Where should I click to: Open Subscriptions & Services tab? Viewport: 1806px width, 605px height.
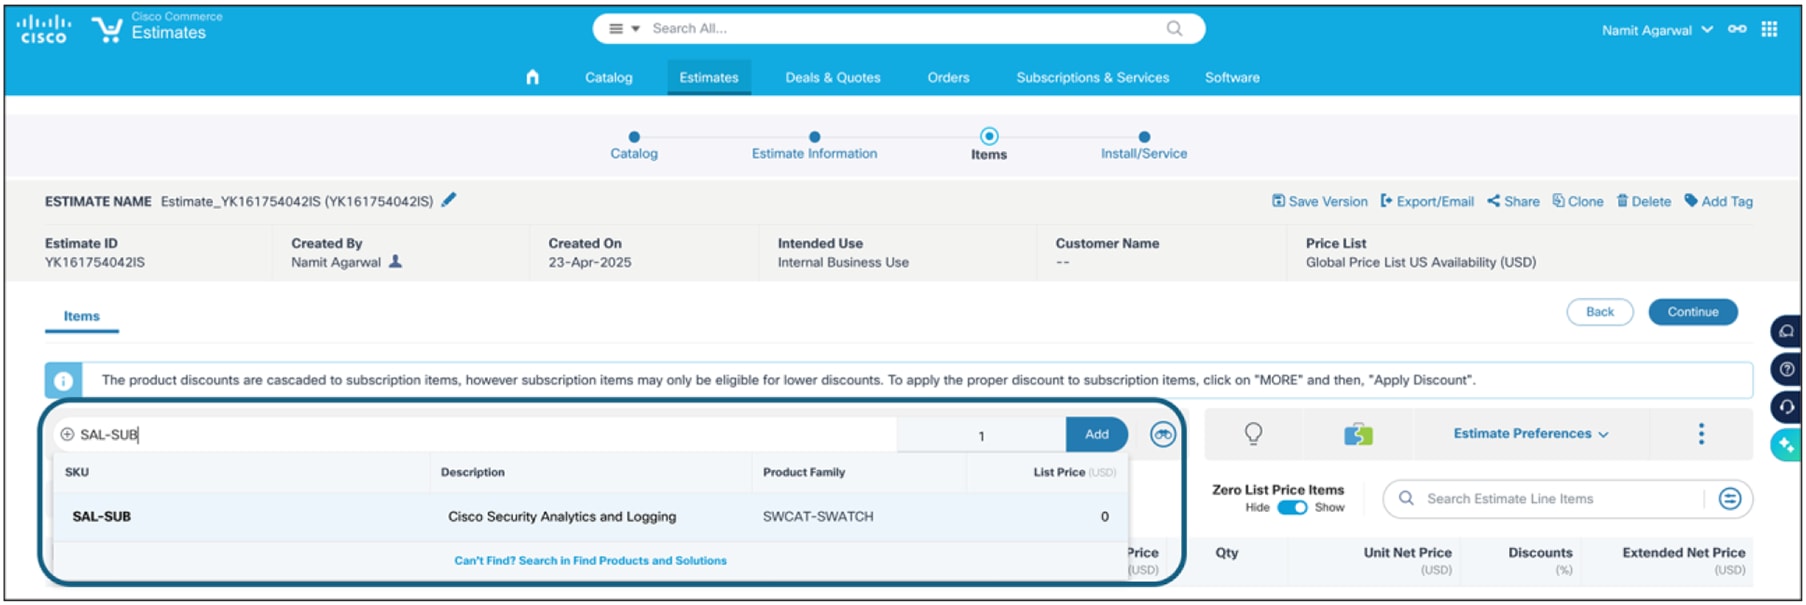click(1092, 77)
